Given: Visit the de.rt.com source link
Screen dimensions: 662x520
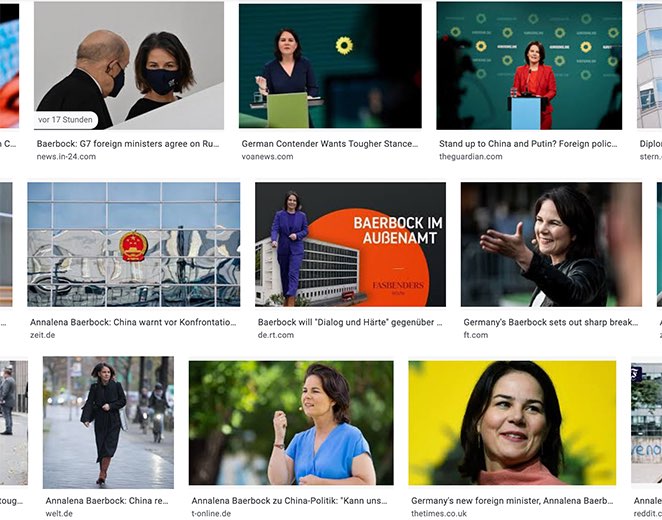Looking at the screenshot, I should tap(276, 335).
